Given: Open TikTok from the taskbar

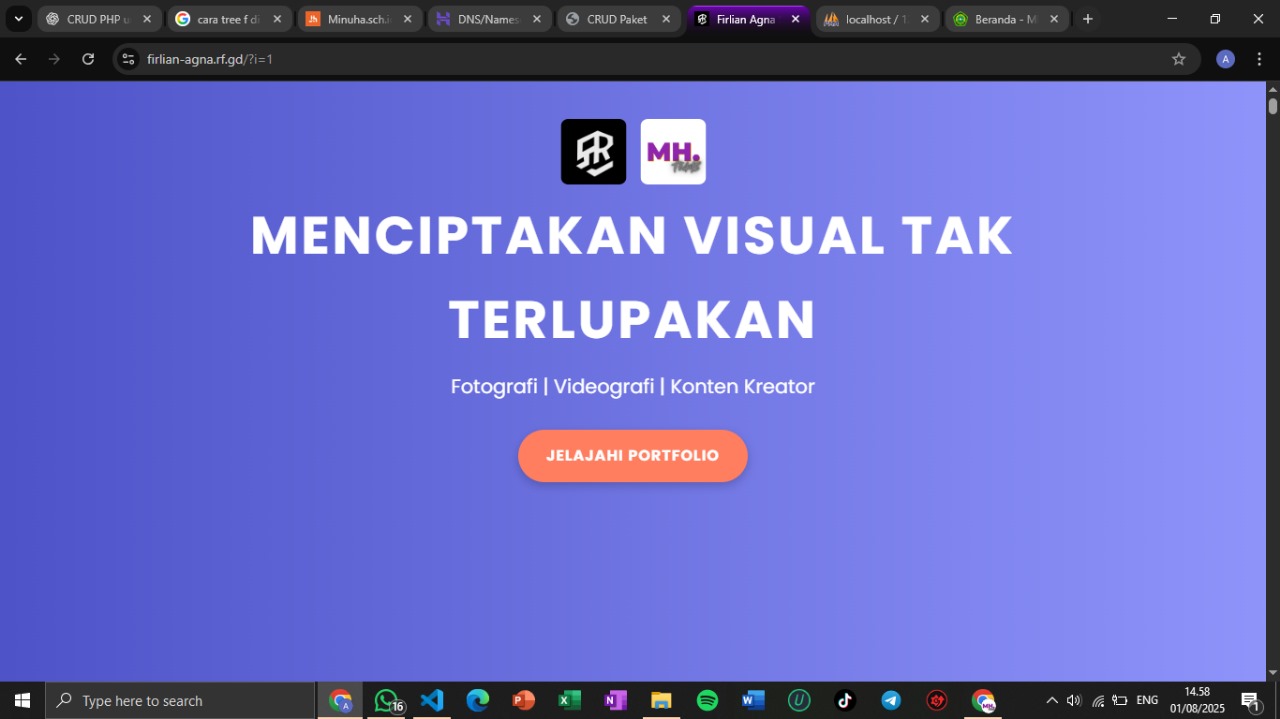Looking at the screenshot, I should point(845,700).
